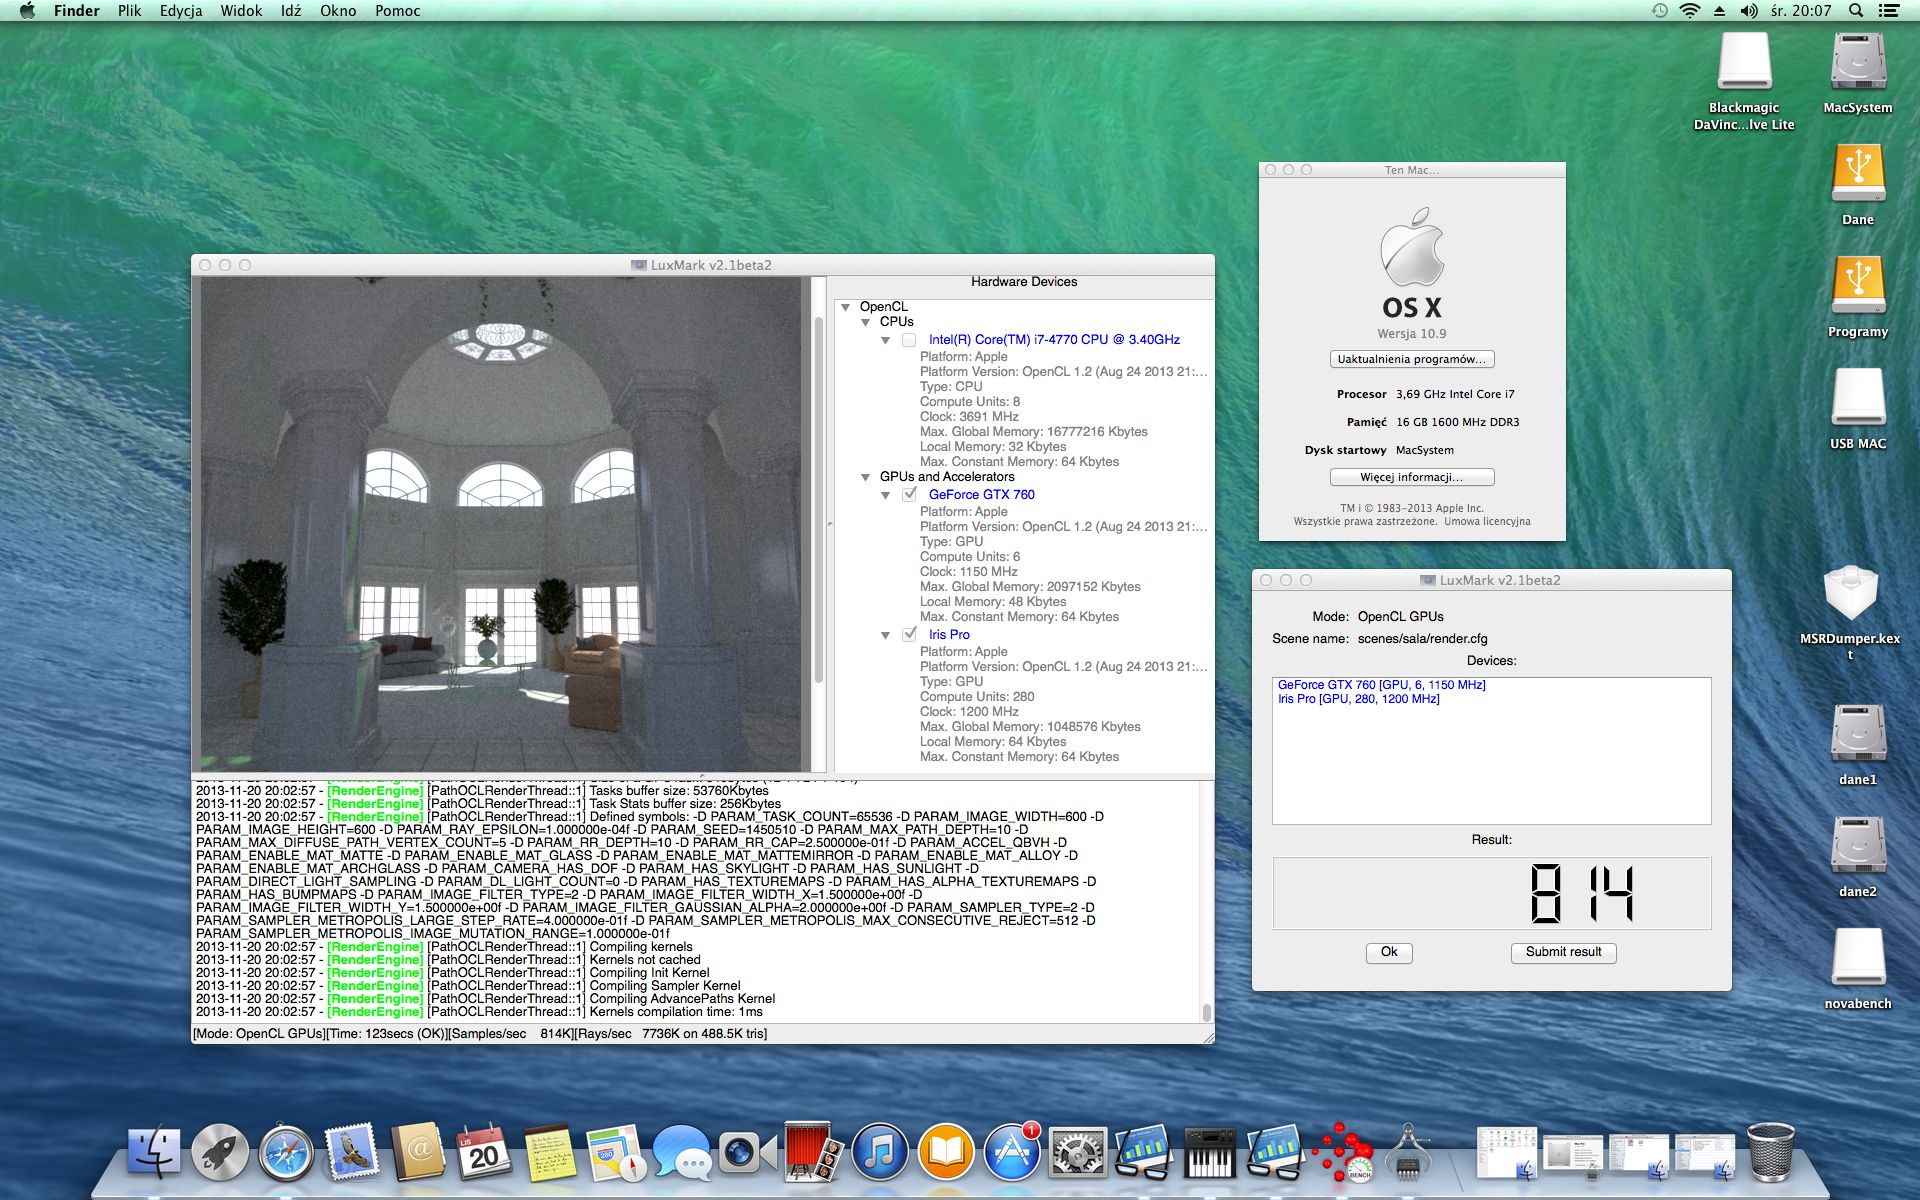Open the Apple menu
Viewport: 1920px width, 1200px height.
point(27,11)
